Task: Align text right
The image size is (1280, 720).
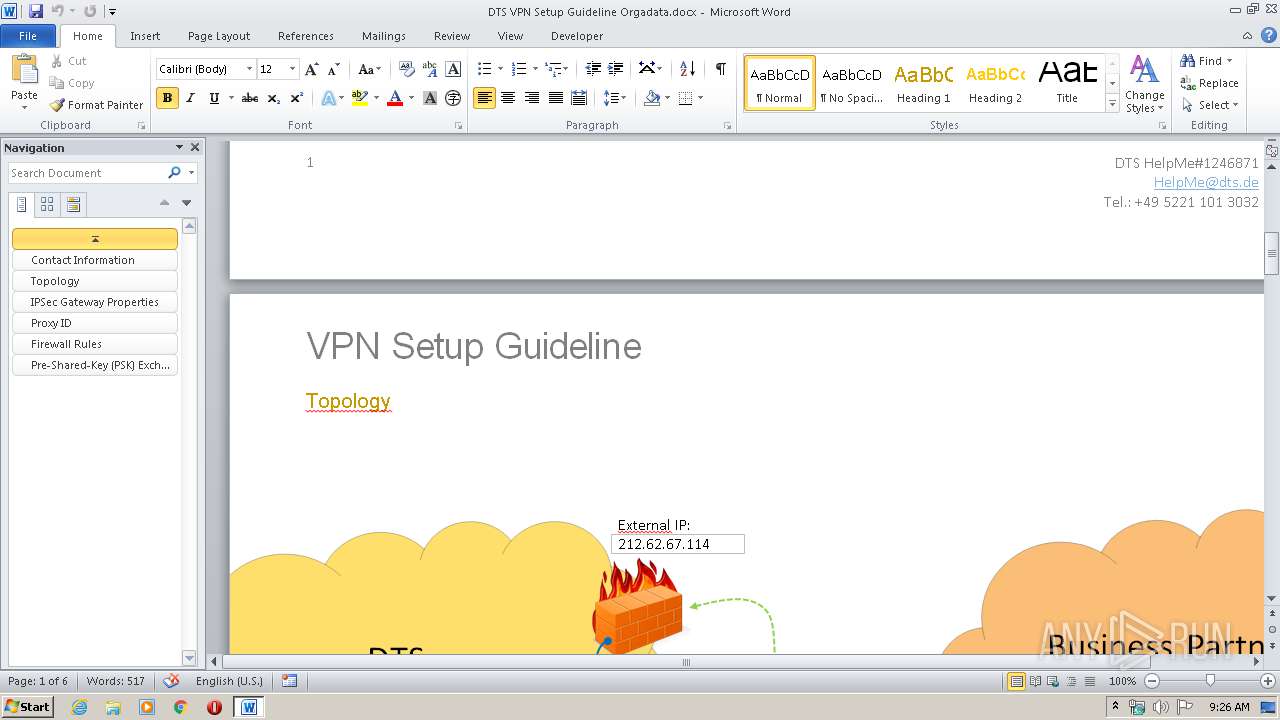Action: 532,98
